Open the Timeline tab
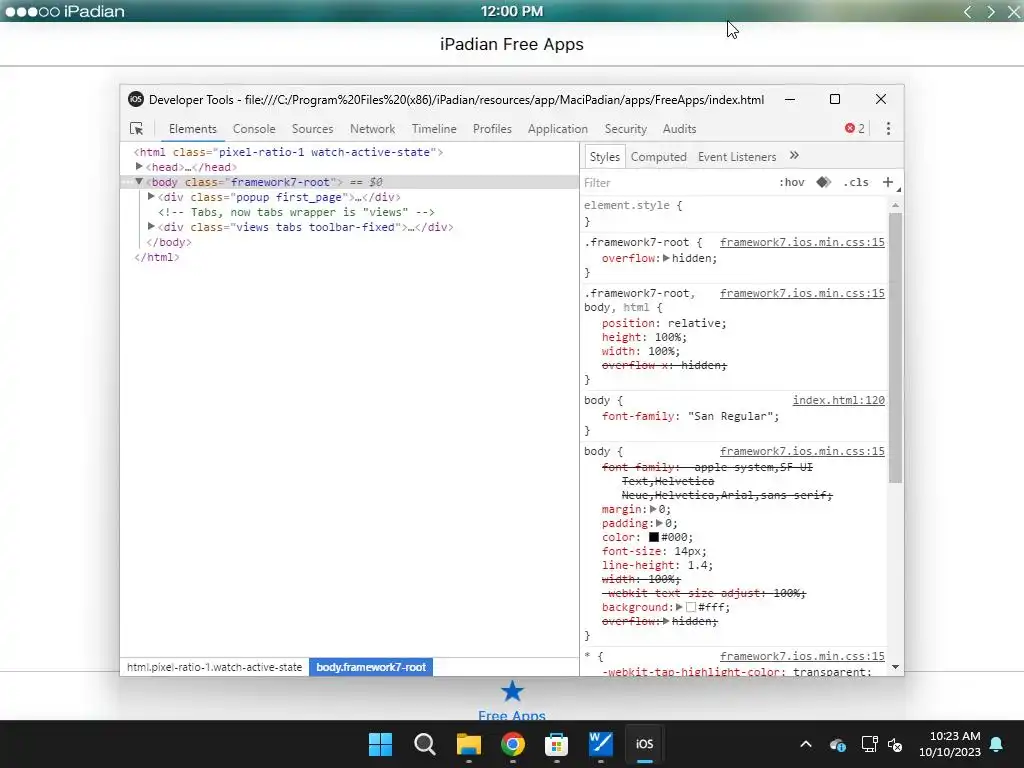The height and width of the screenshot is (768, 1024). pyautogui.click(x=434, y=129)
